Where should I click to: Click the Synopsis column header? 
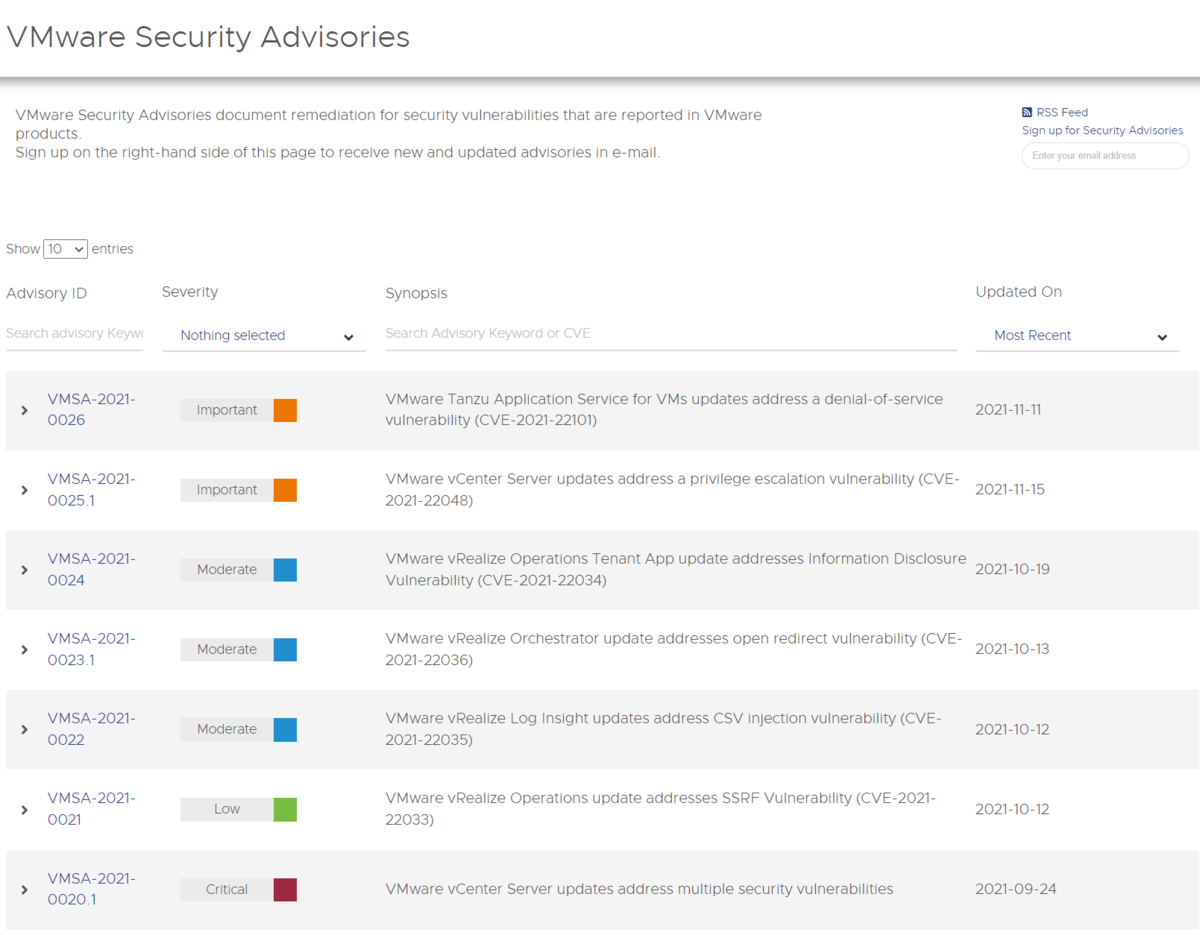pos(416,294)
